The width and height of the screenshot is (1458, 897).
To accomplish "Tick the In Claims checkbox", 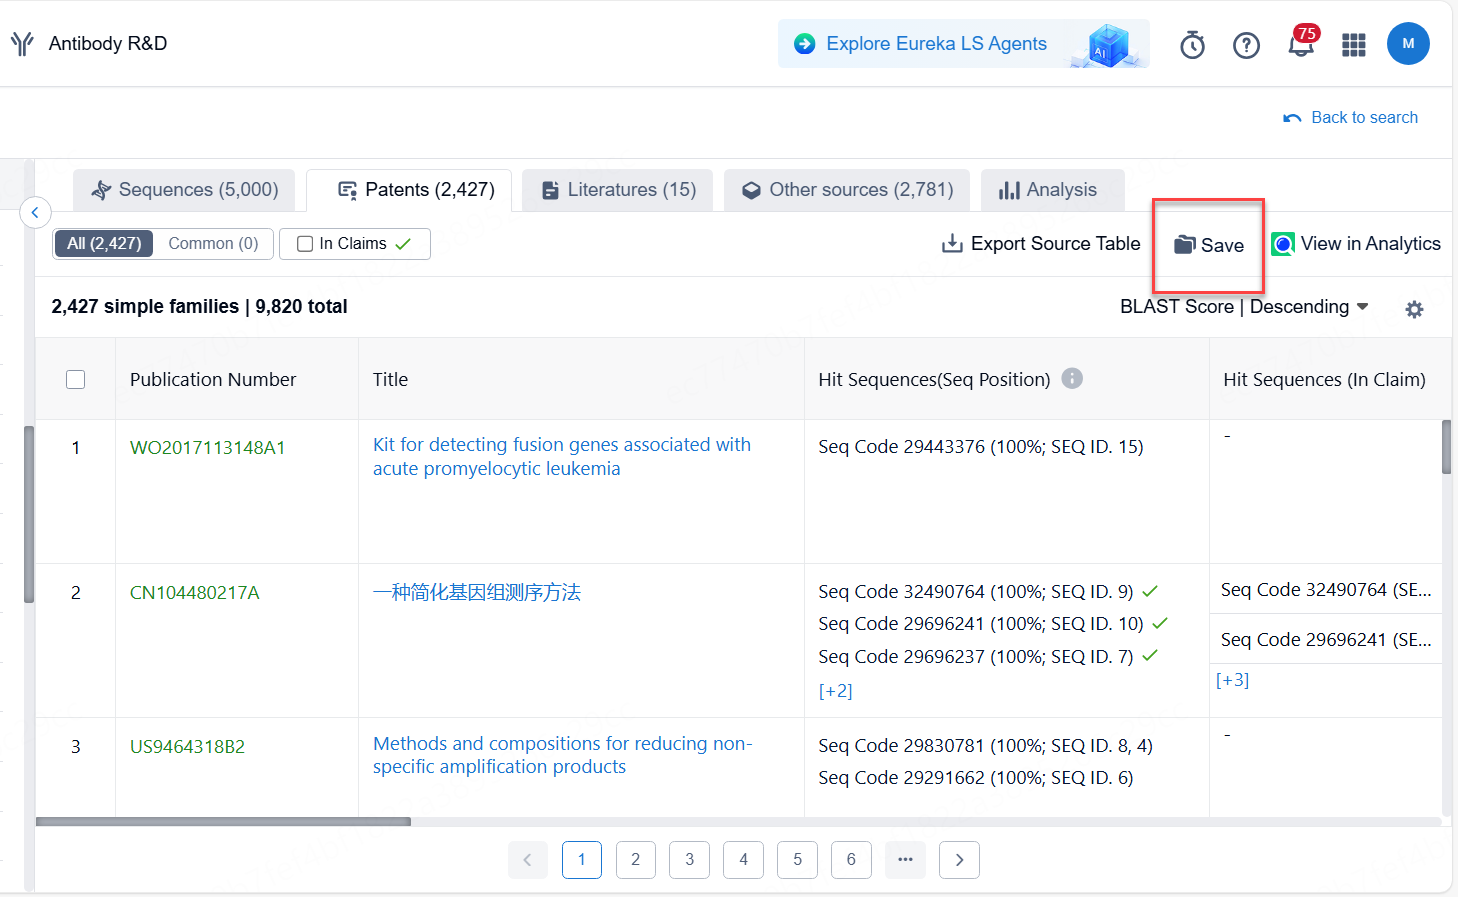I will point(306,244).
